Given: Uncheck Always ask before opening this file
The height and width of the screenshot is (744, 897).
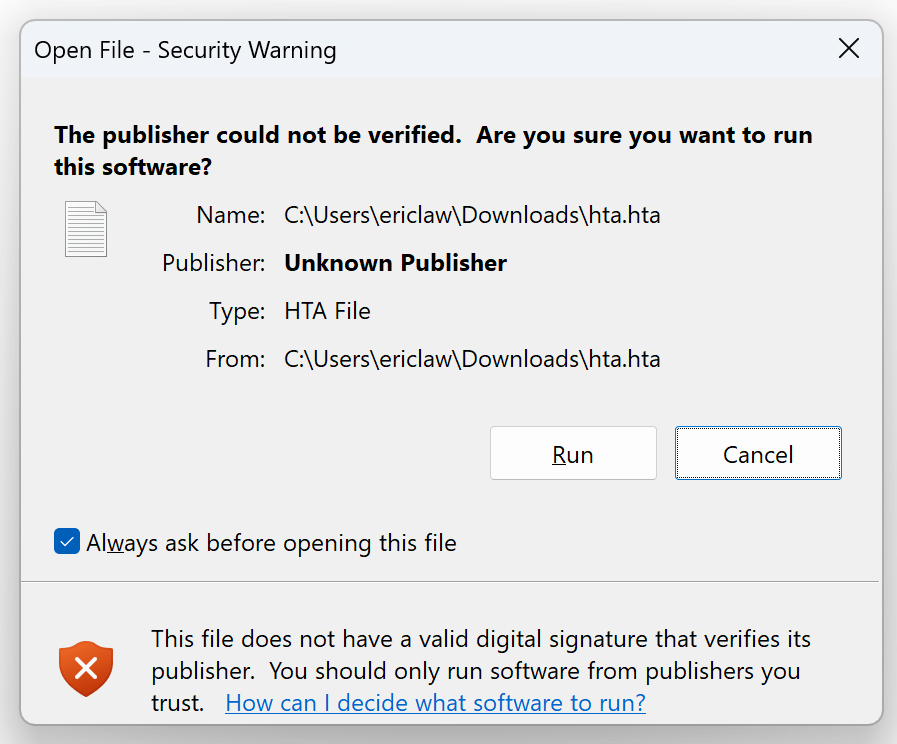Looking at the screenshot, I should [x=67, y=542].
